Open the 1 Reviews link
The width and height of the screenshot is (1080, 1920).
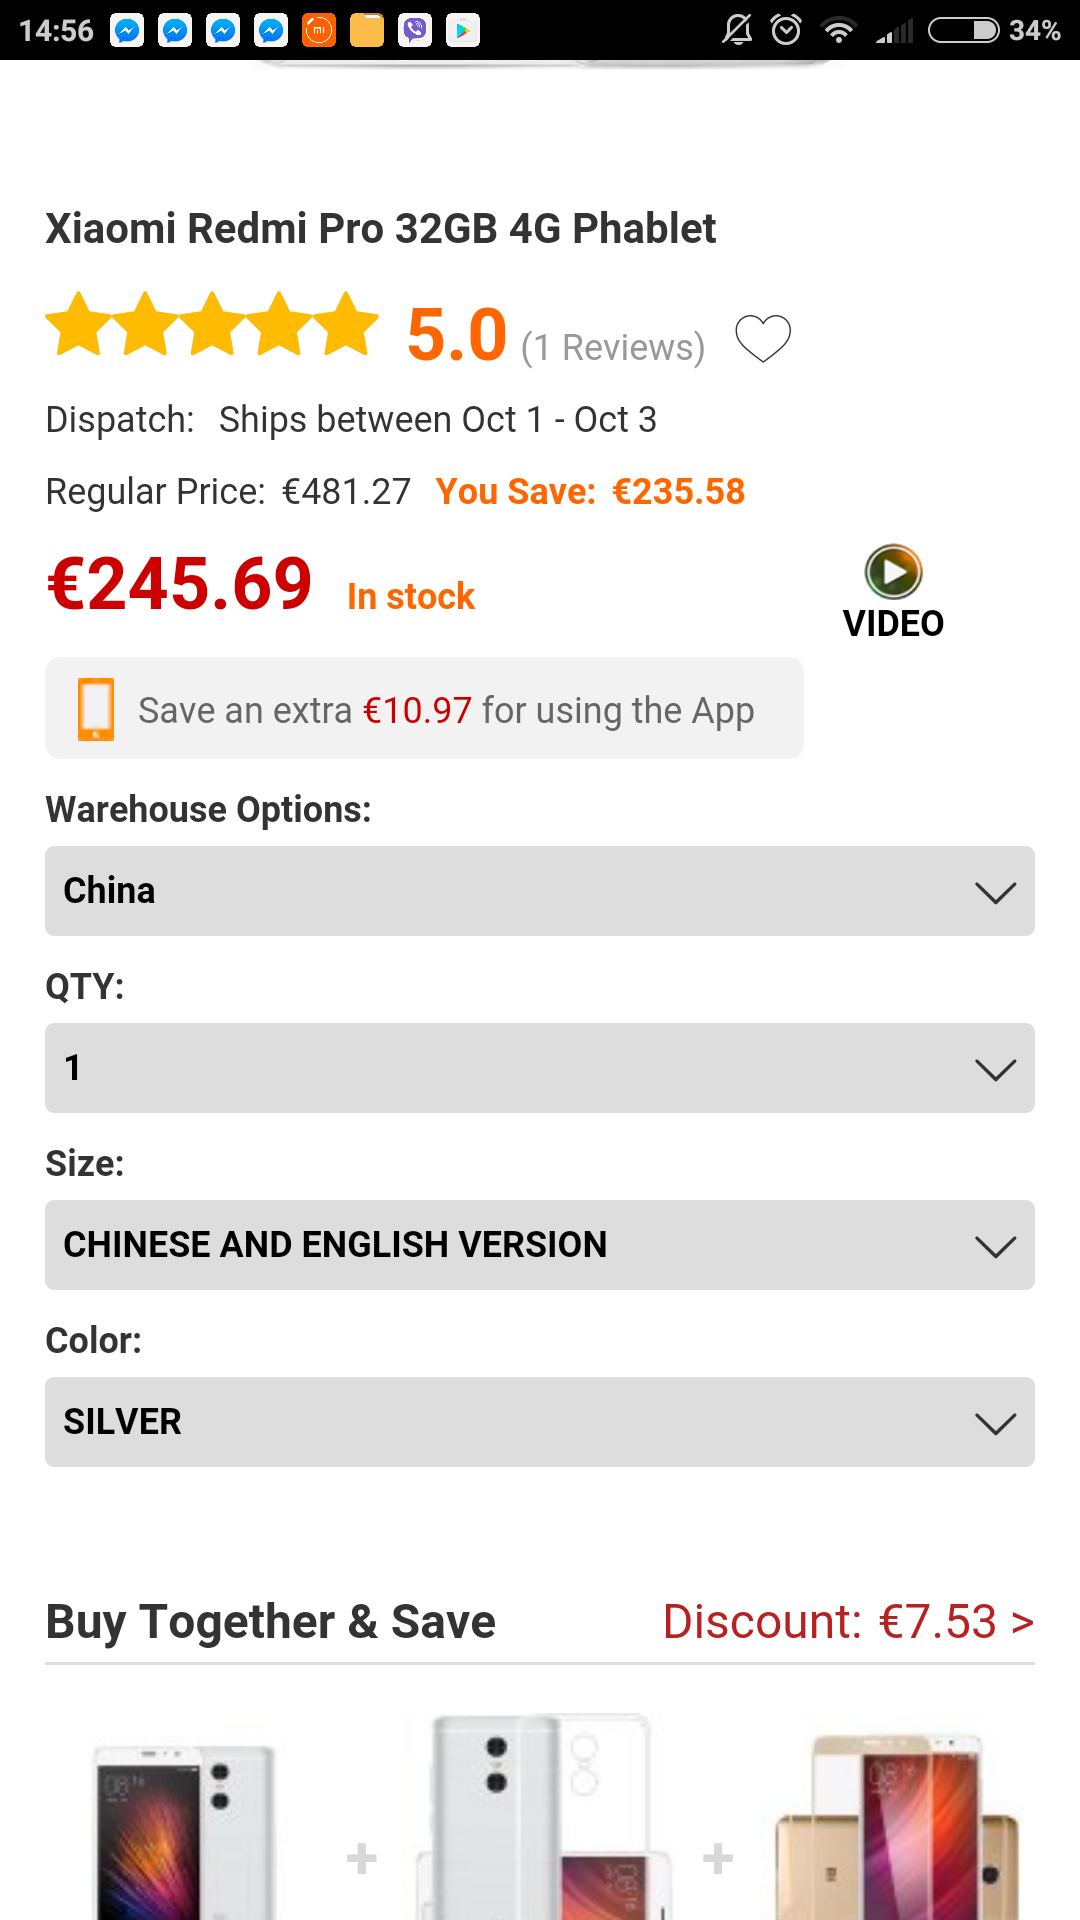pyautogui.click(x=613, y=348)
